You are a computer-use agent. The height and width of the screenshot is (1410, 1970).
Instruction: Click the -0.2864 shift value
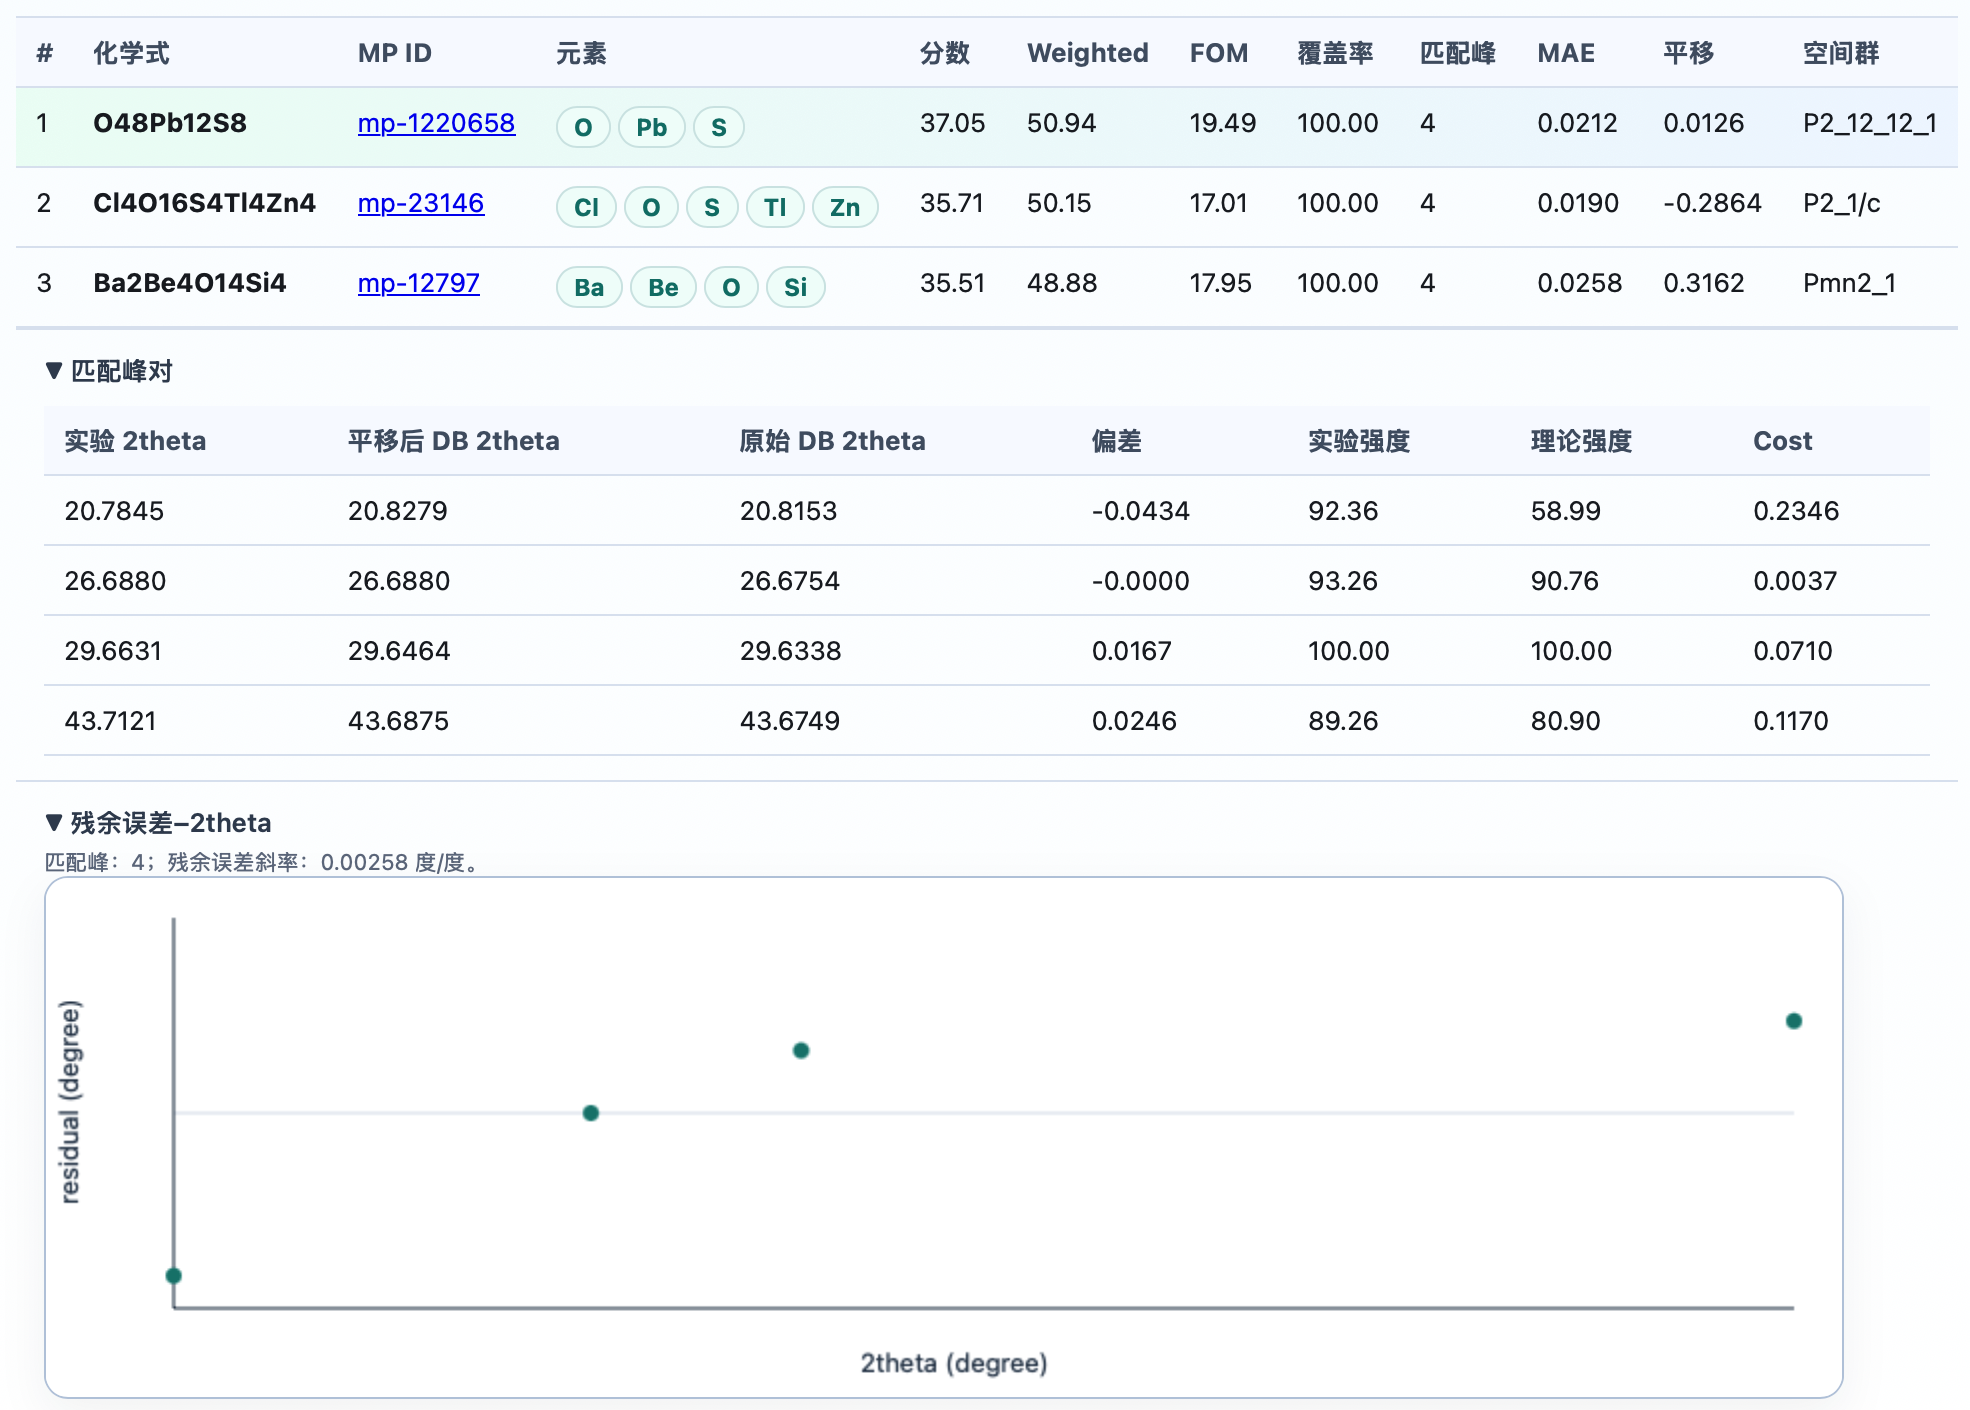(1712, 203)
